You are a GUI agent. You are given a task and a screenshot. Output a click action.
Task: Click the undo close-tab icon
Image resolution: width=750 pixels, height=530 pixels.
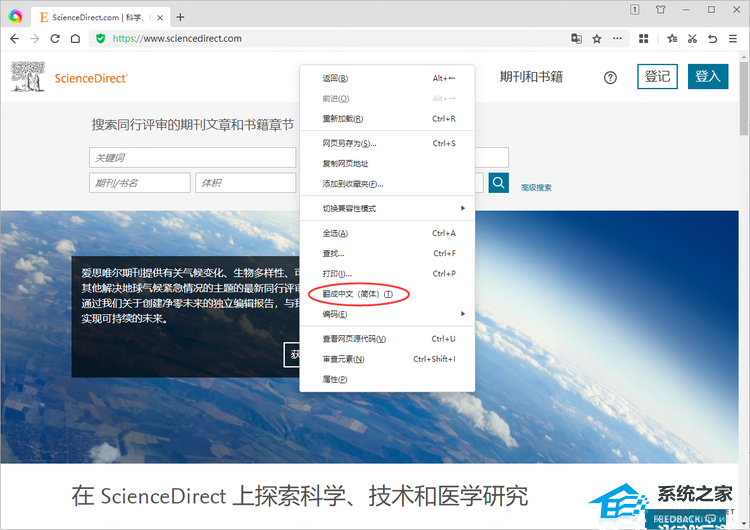click(x=713, y=39)
